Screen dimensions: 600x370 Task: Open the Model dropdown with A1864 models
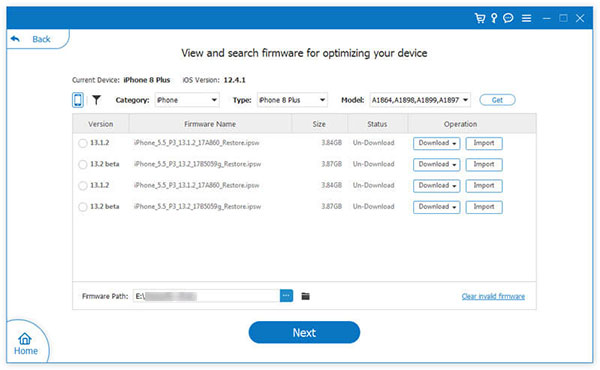point(420,100)
